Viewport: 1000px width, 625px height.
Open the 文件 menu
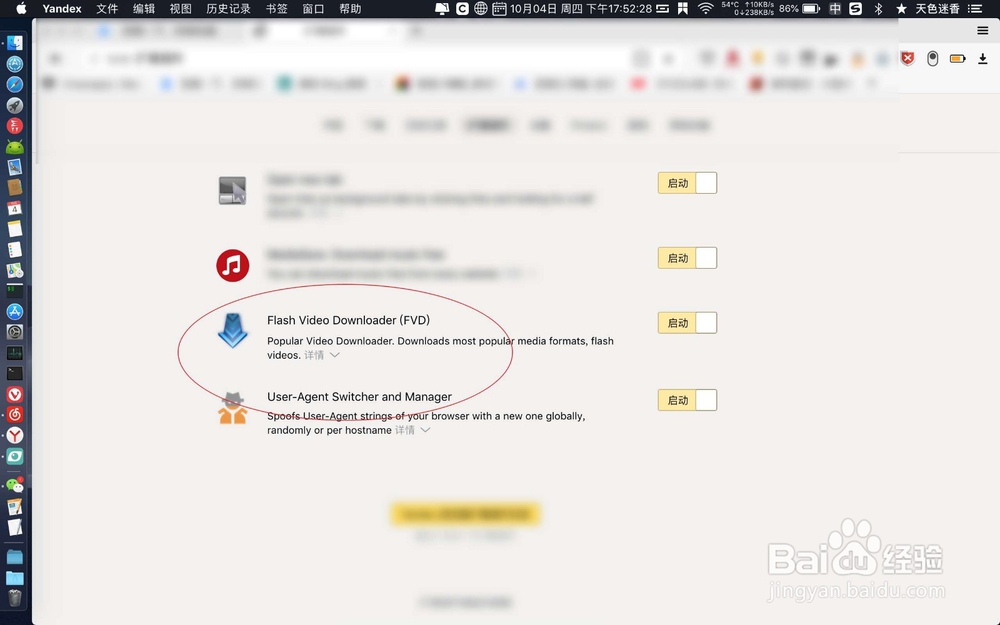[107, 8]
